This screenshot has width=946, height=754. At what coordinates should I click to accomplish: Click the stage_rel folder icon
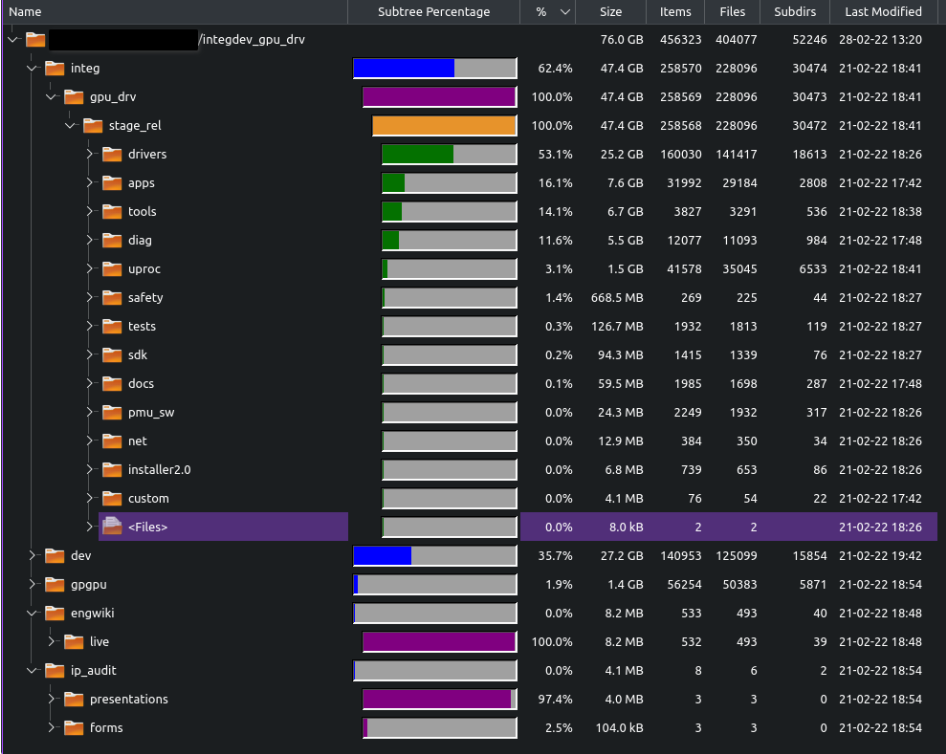92,126
